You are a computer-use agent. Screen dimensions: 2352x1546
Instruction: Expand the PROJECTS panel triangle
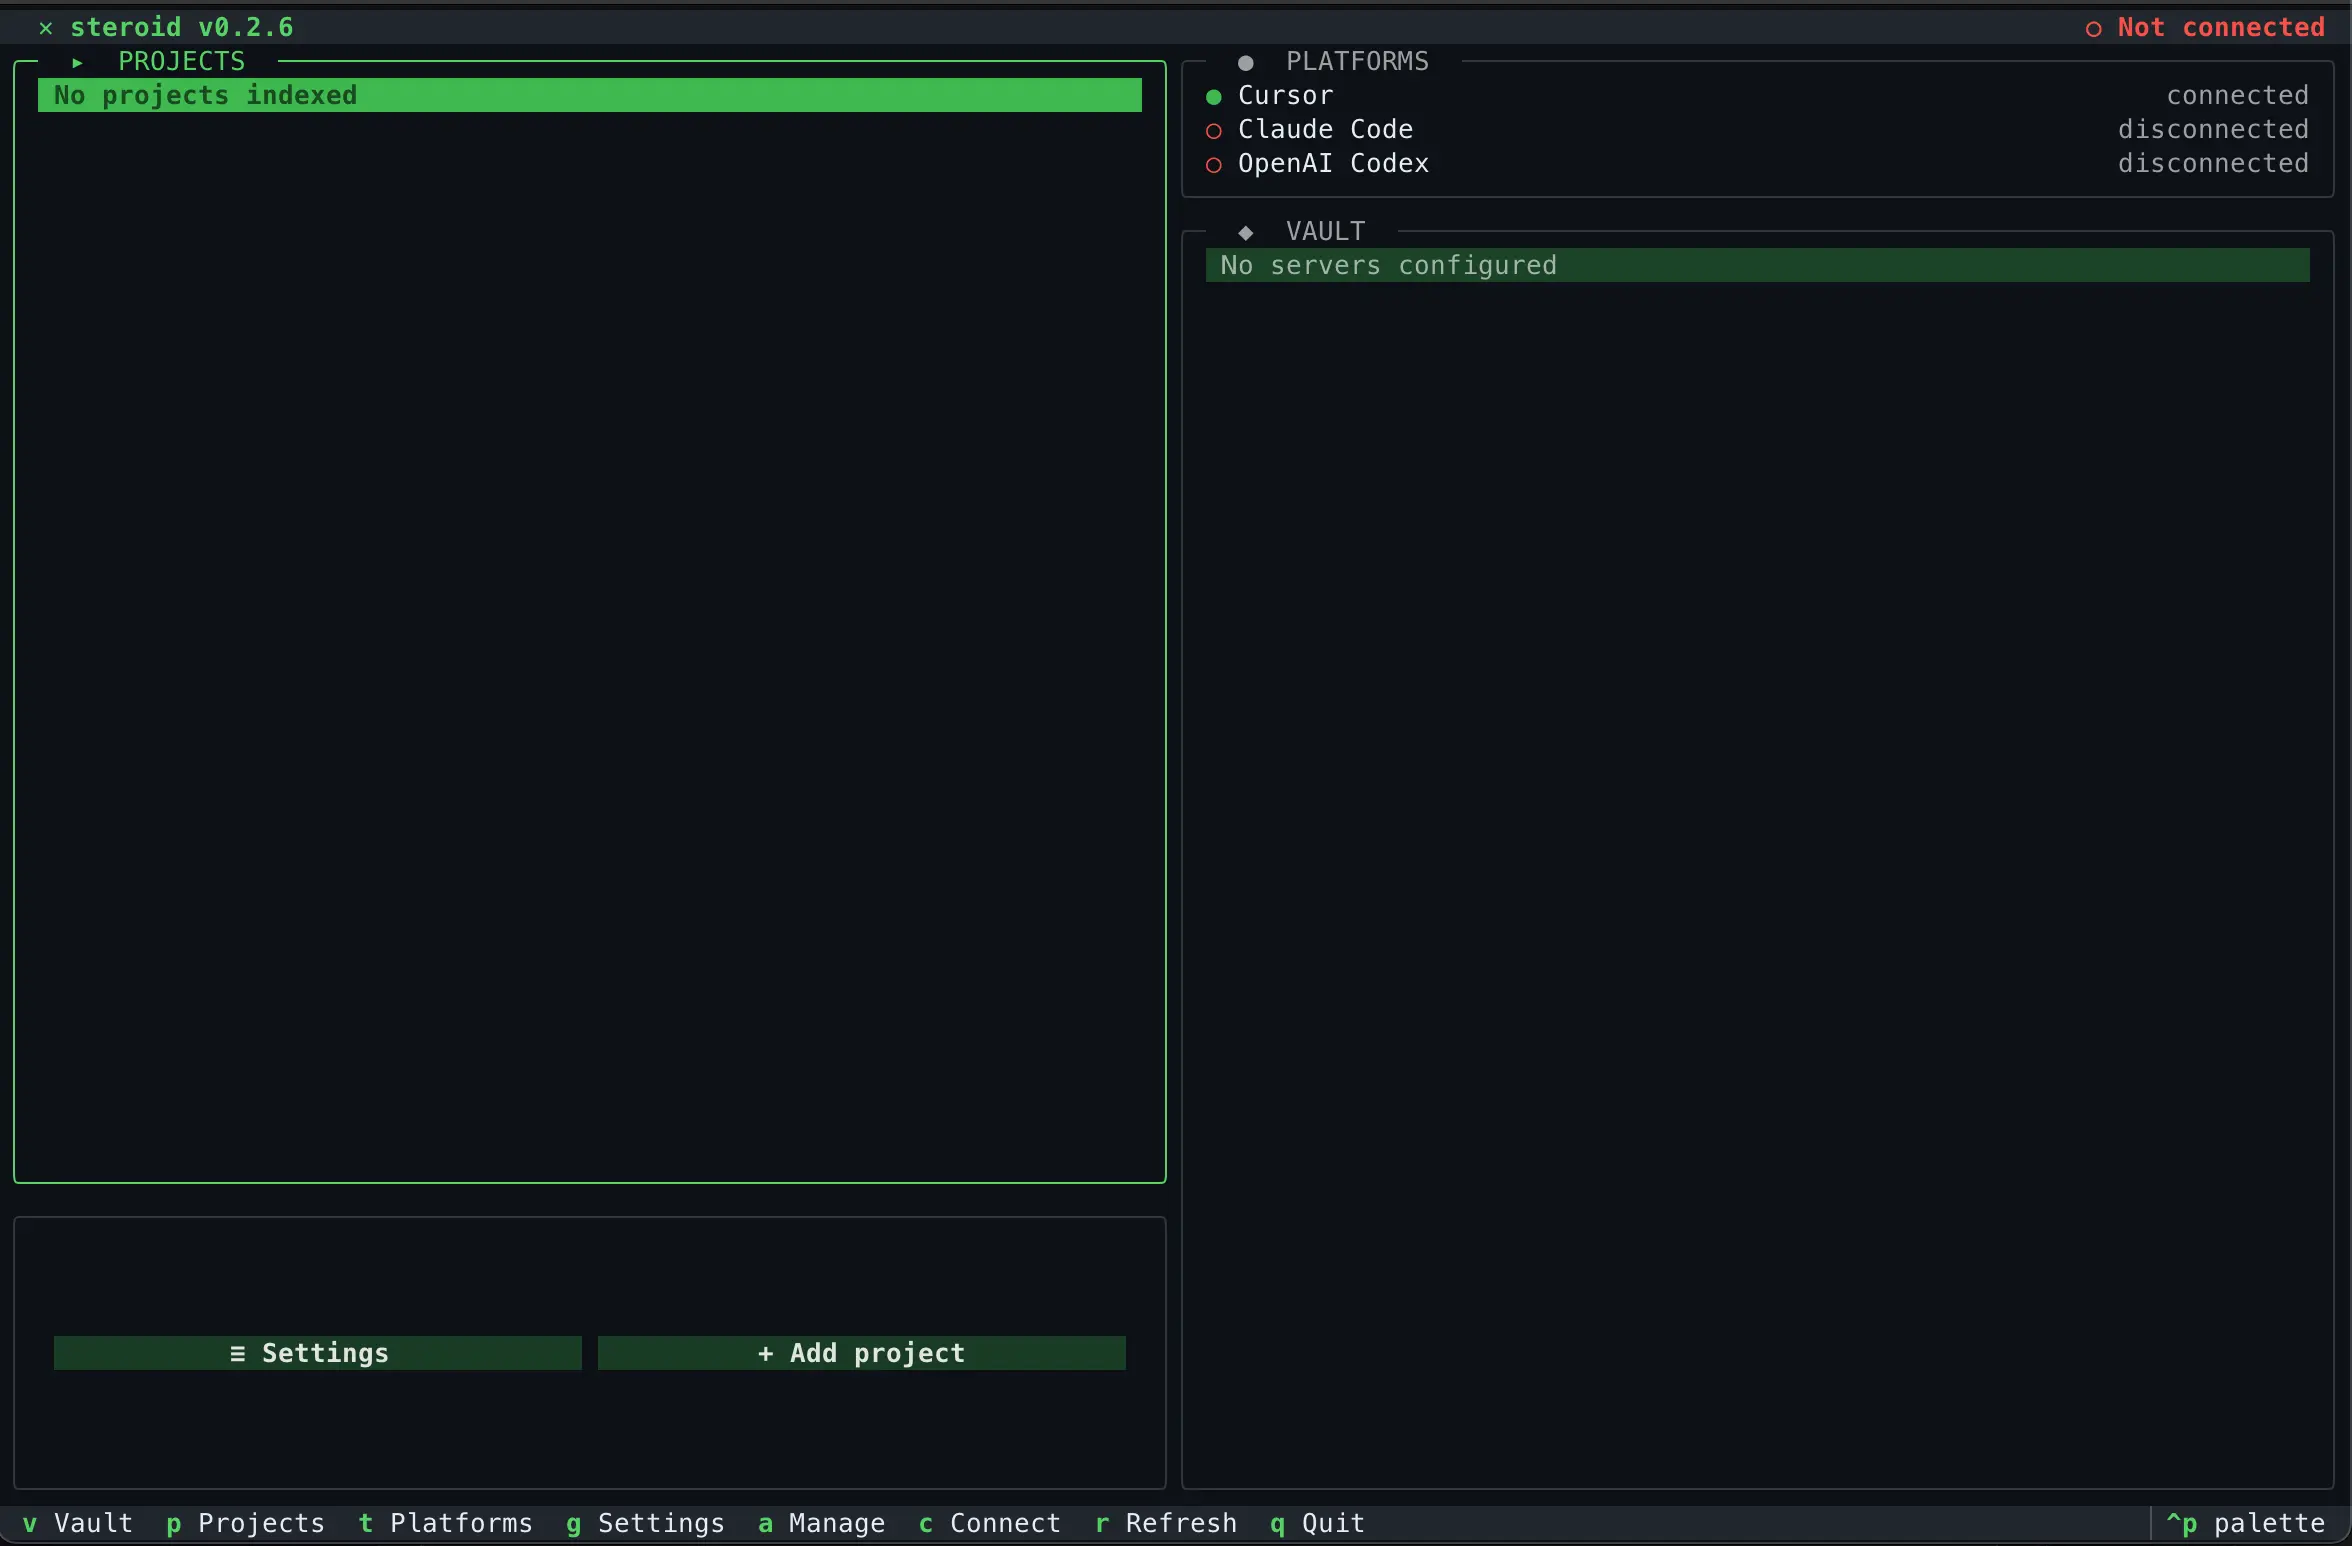click(x=78, y=62)
